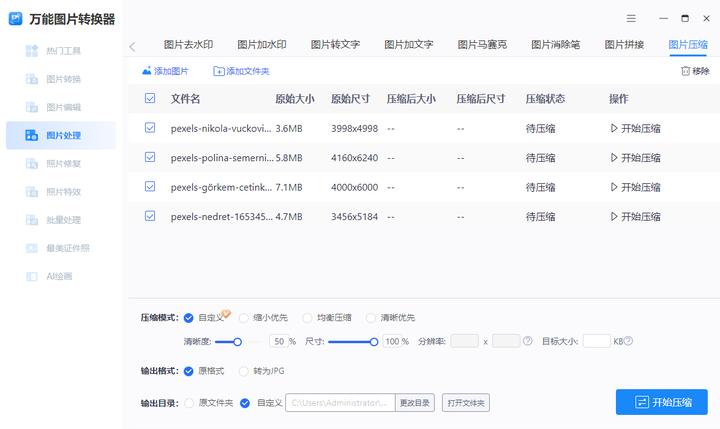Click the 清晰度 percentage field showing 50
The height and width of the screenshot is (429, 720).
(x=279, y=341)
